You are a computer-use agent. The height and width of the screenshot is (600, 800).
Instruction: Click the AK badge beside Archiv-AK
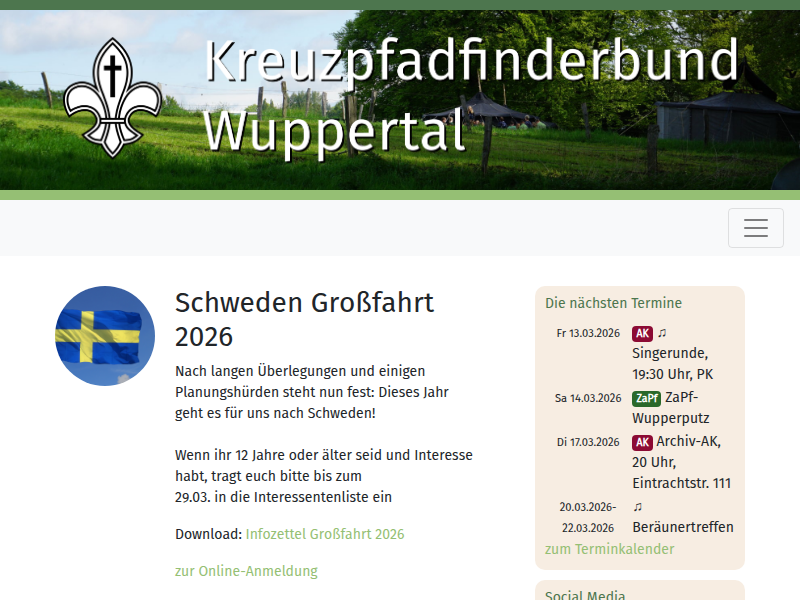642,442
